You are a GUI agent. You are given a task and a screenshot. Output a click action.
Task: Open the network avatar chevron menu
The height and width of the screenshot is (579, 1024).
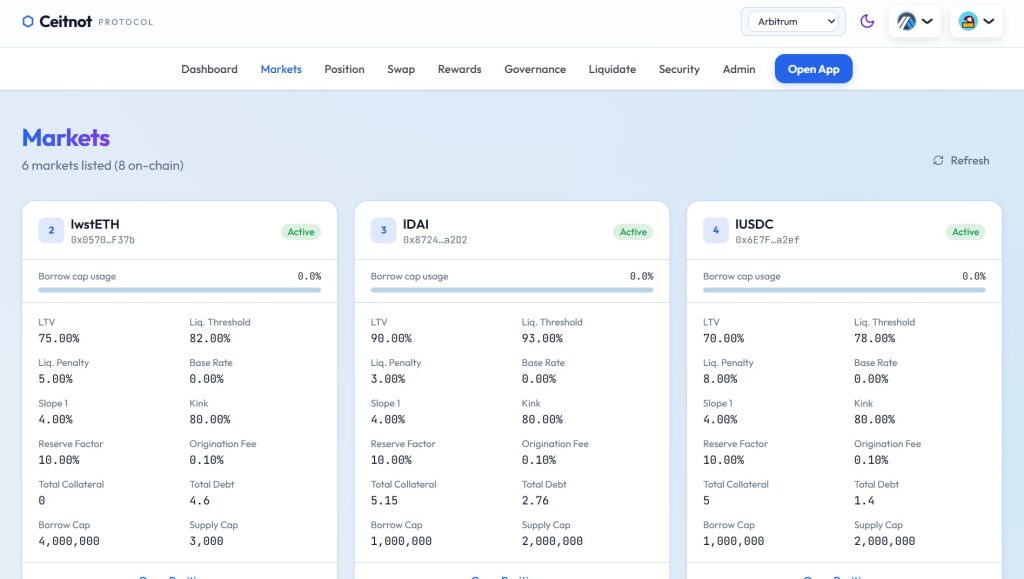pyautogui.click(x=915, y=22)
